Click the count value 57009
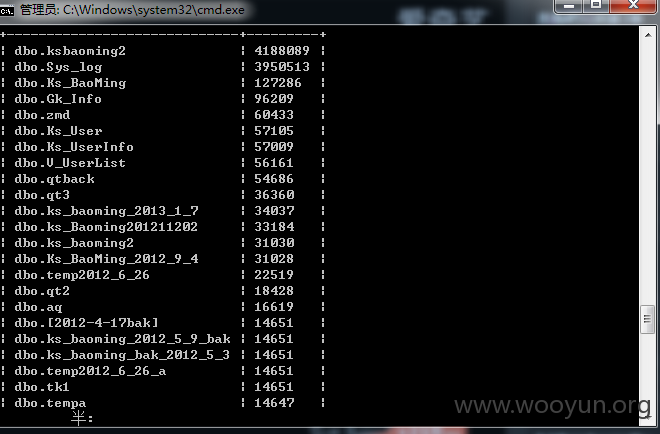 (274, 147)
